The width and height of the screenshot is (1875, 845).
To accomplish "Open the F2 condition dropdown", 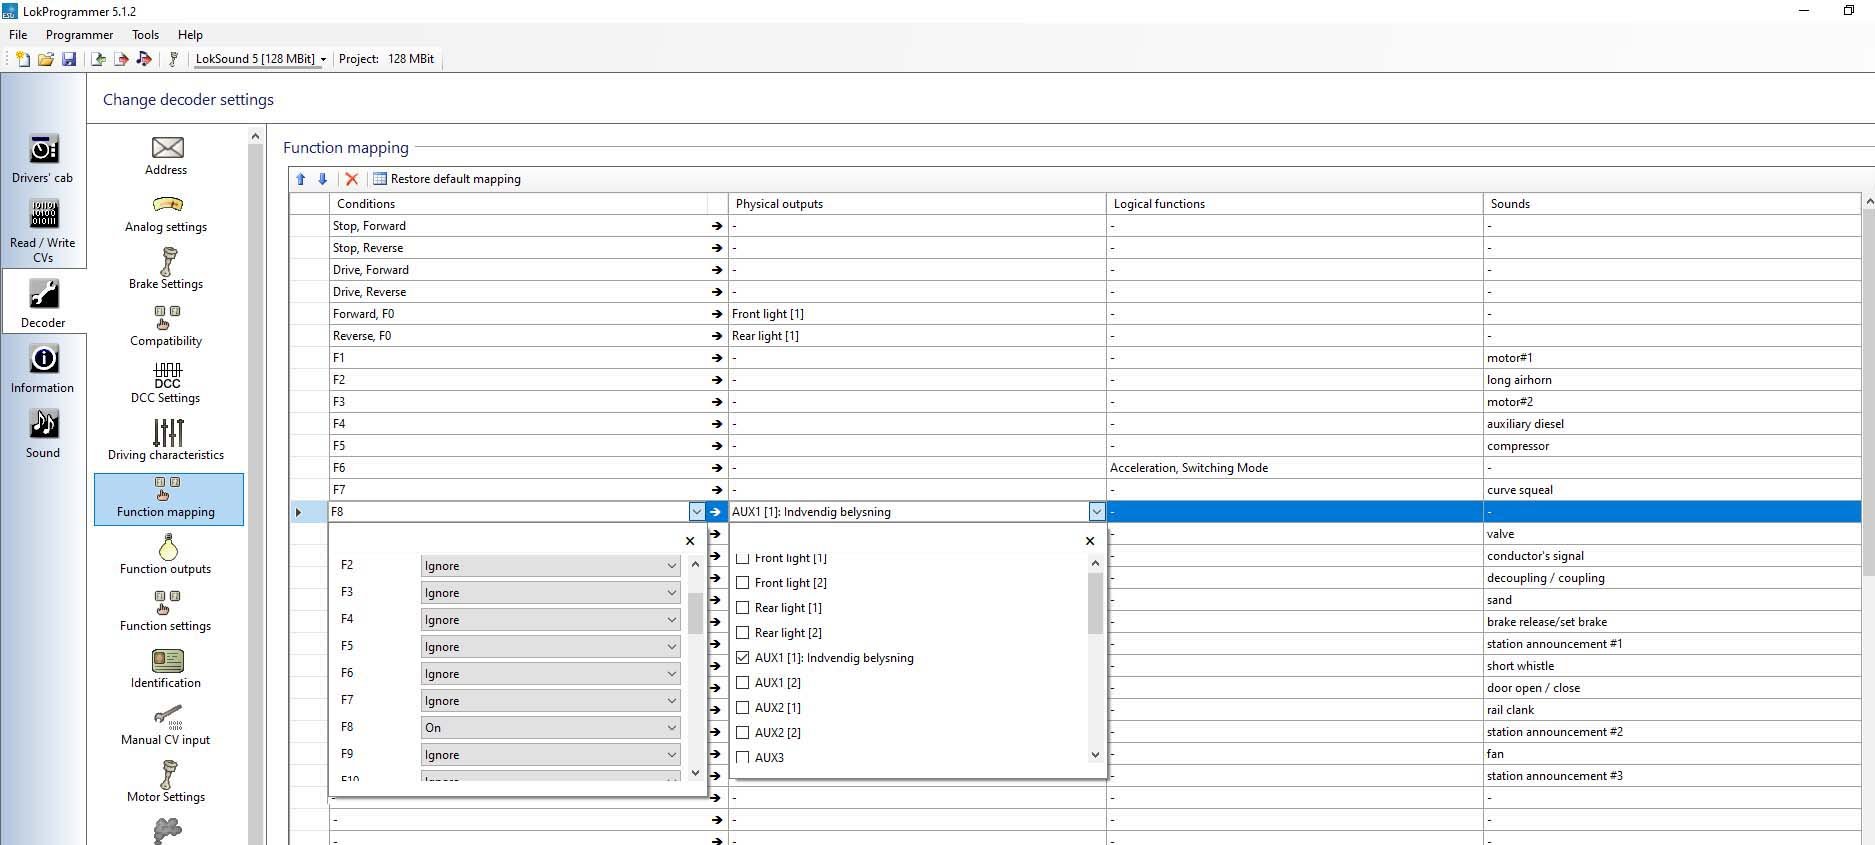I will [x=550, y=566].
